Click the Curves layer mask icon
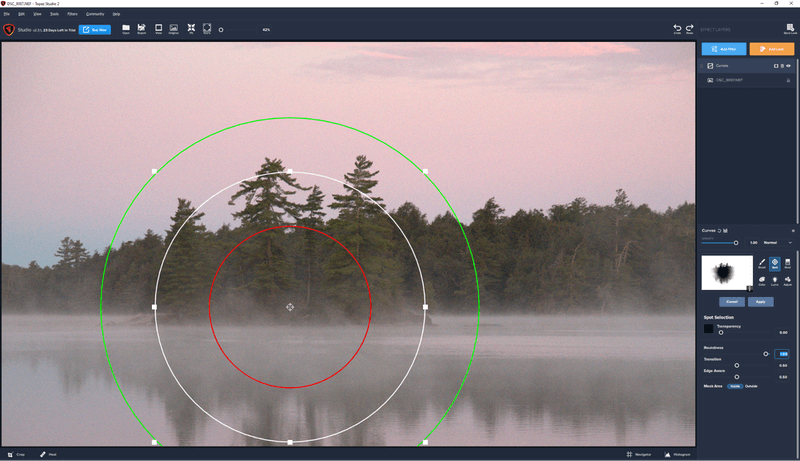Image resolution: width=800 pixels, height=461 pixels. (x=776, y=66)
